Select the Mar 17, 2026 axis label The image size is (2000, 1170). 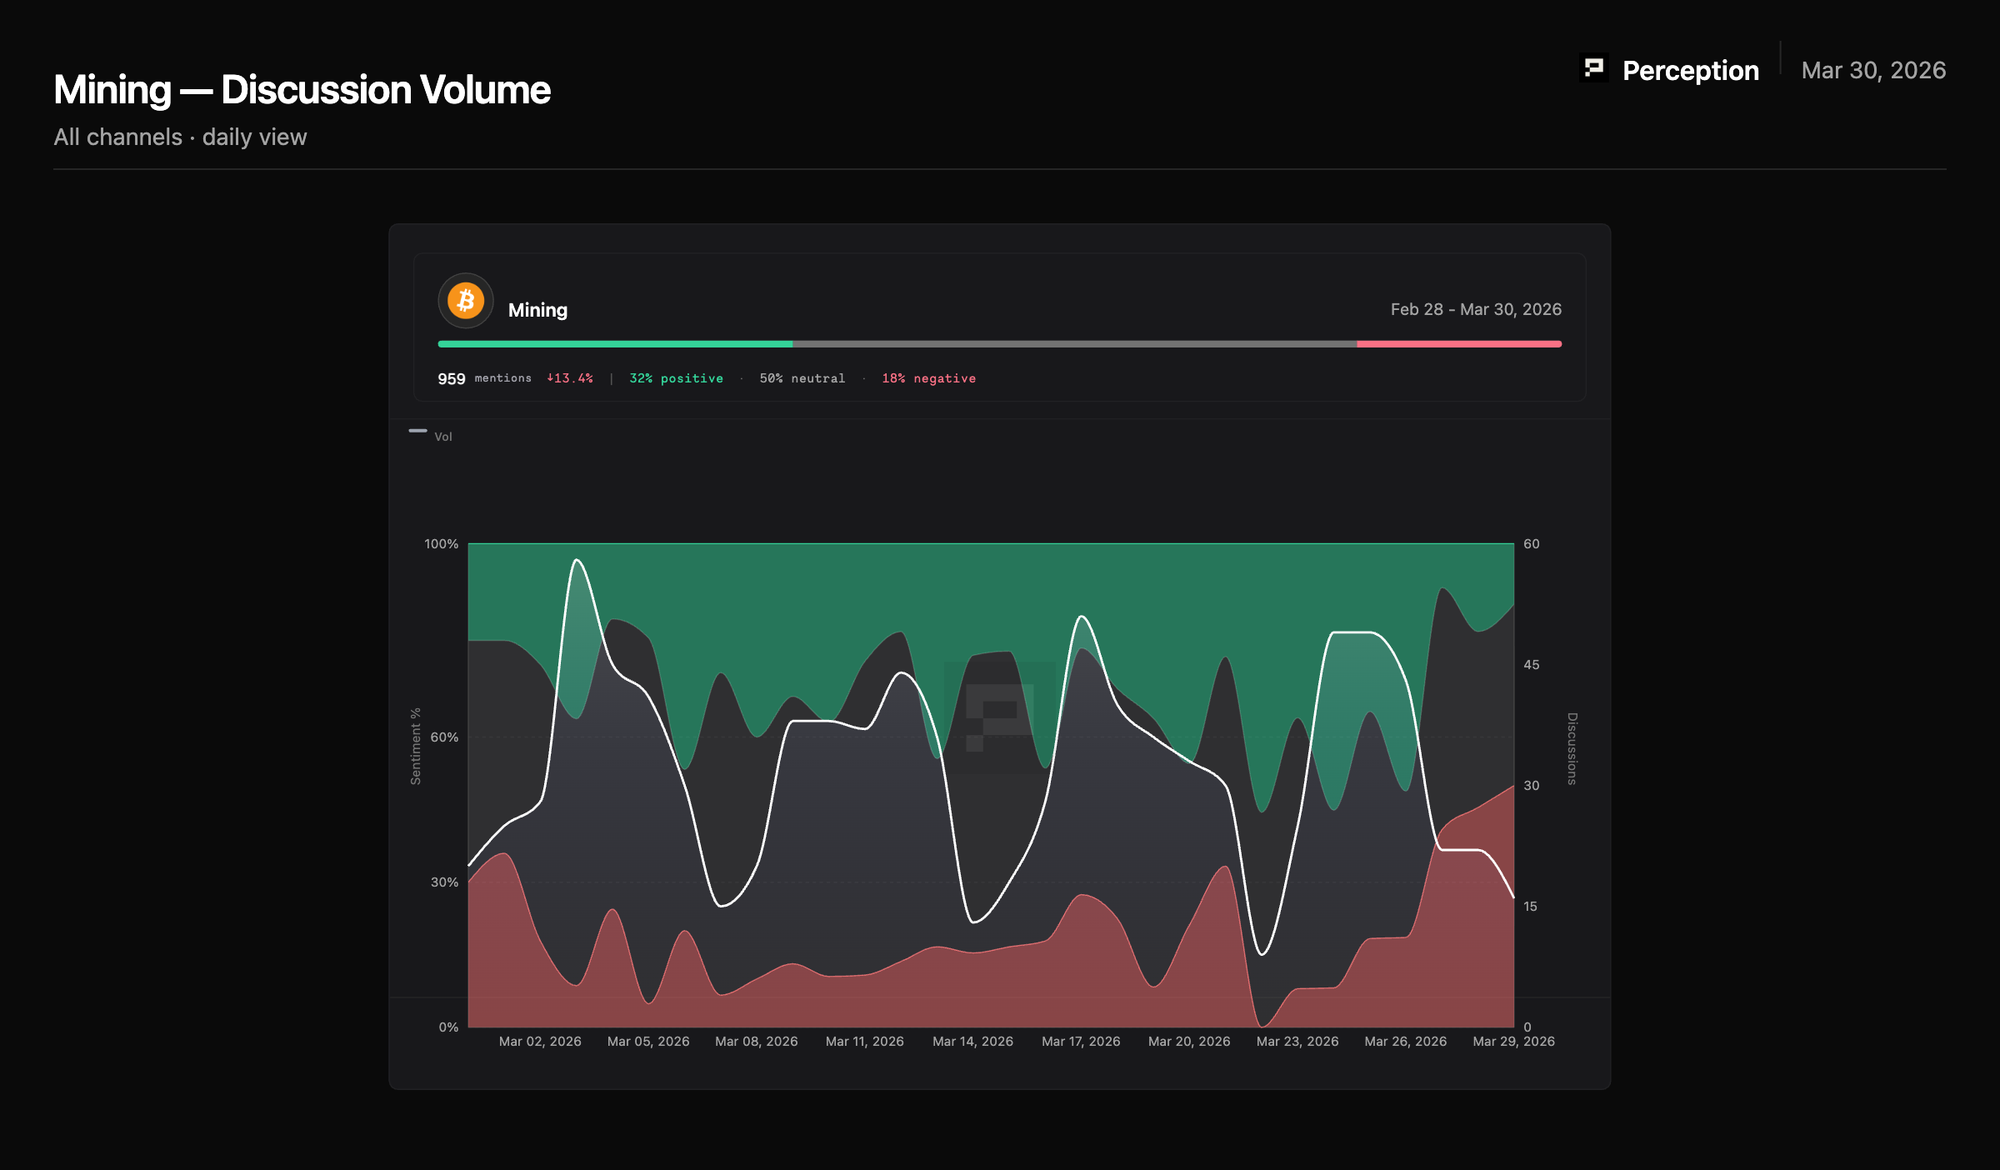coord(1081,1042)
